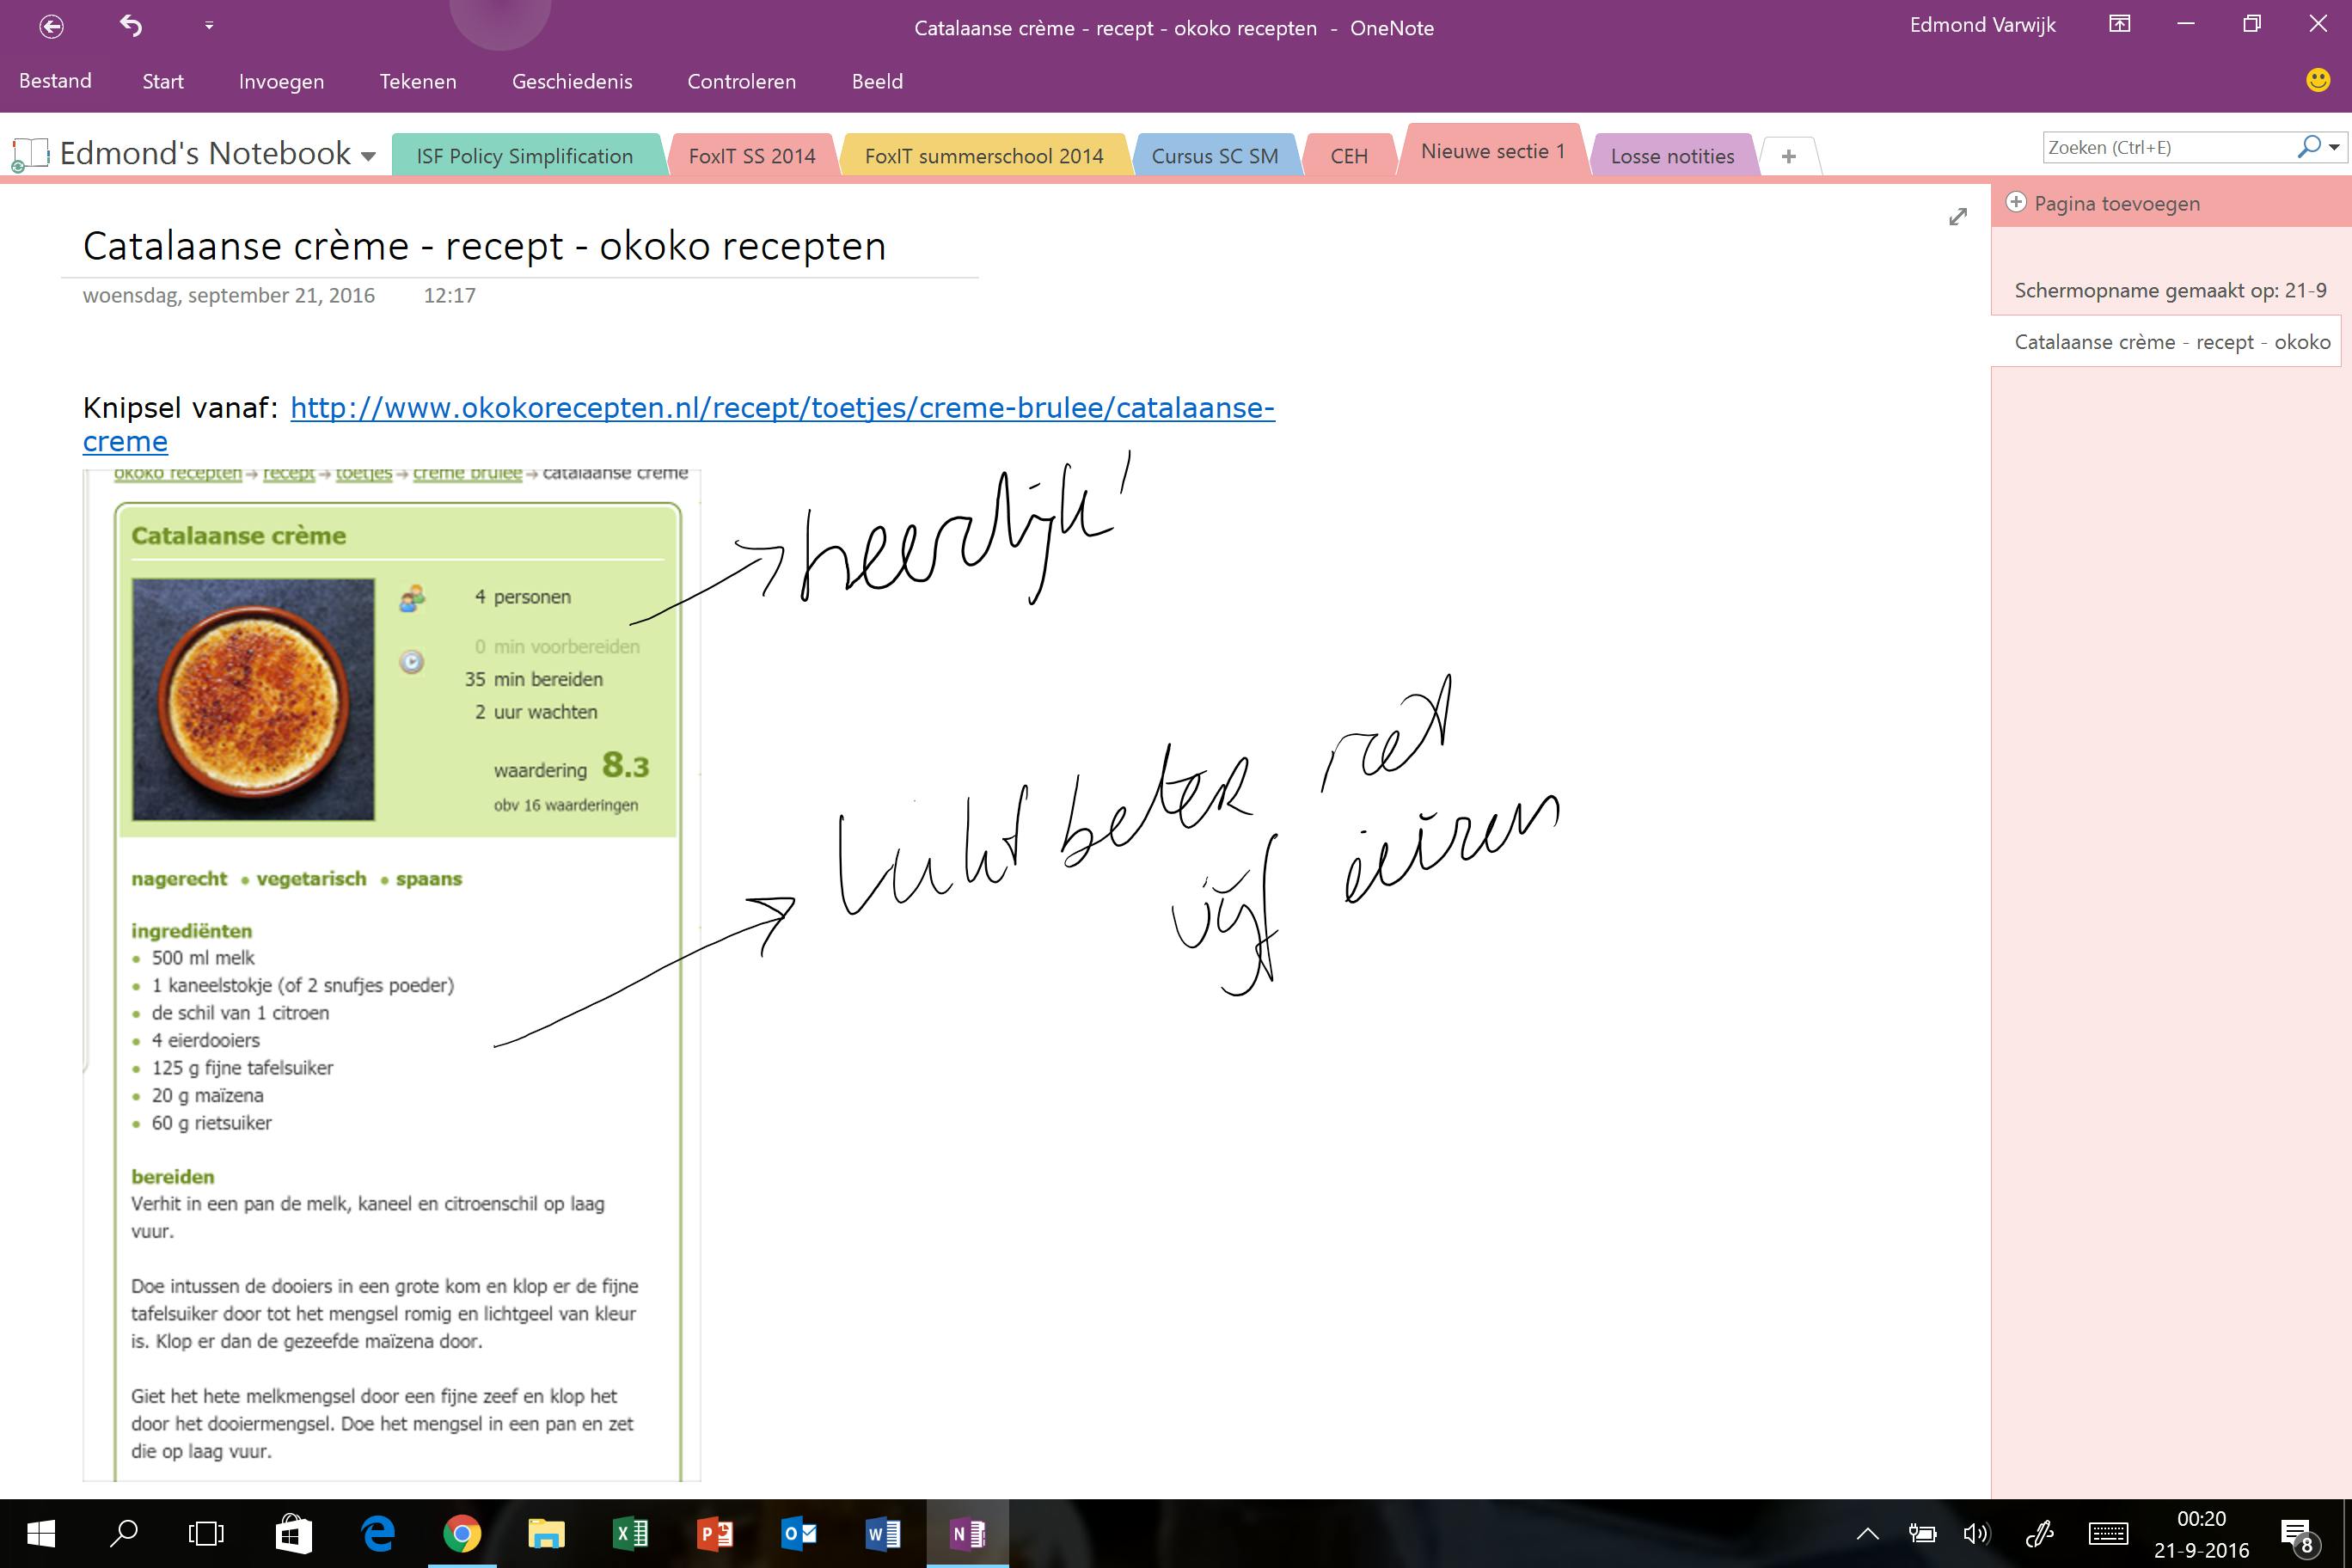
Task: Click the undo arrow icon
Action: (131, 25)
